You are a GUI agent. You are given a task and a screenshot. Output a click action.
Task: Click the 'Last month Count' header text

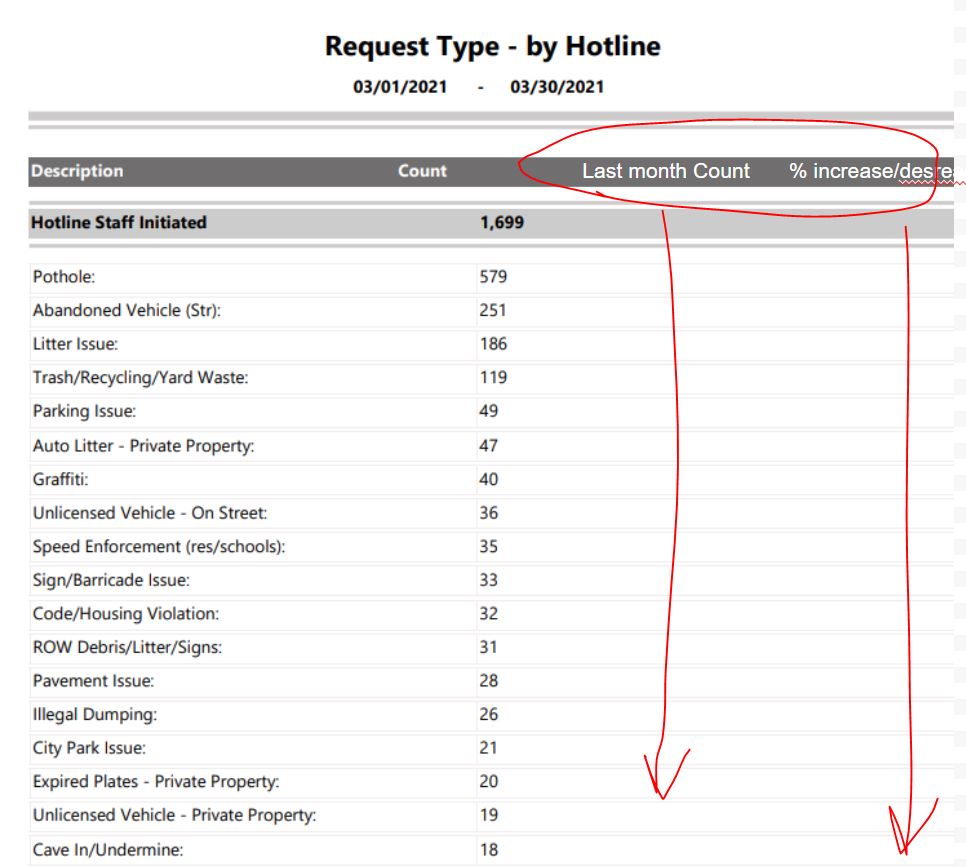click(666, 171)
